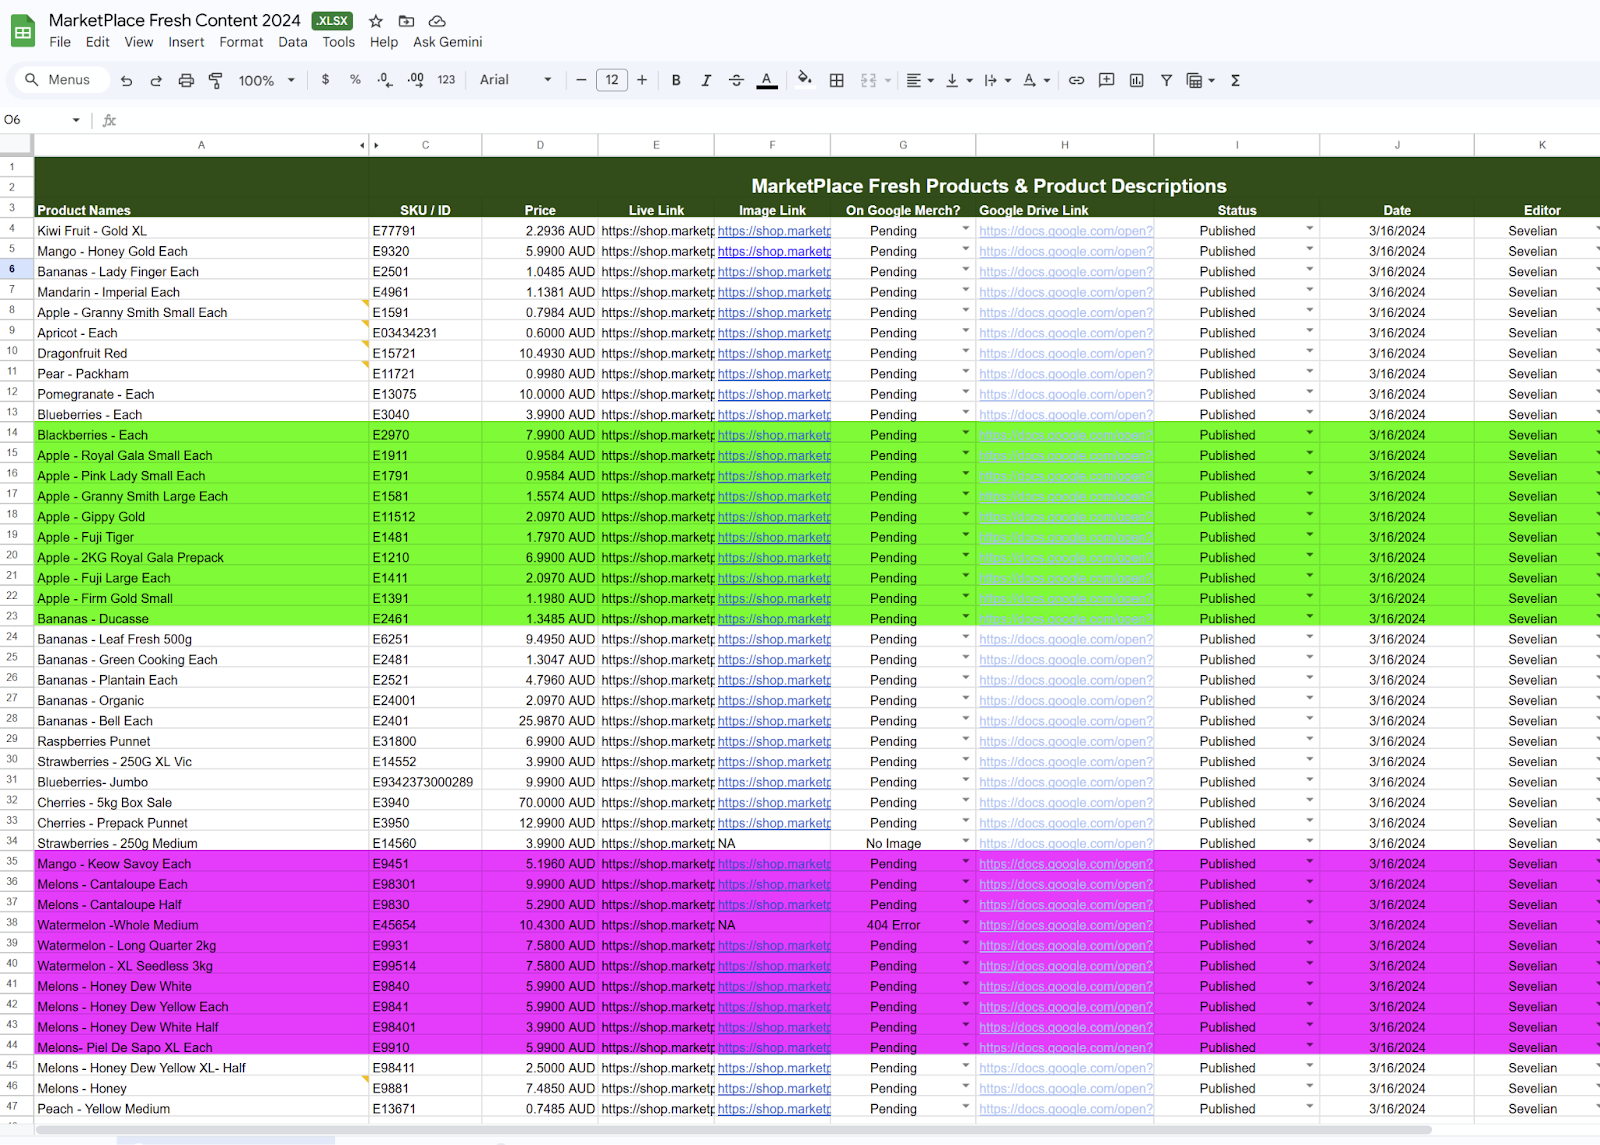Viewport: 1600px width, 1145px height.
Task: Open Status dropdown for Blackberries - Each
Action: (1309, 433)
